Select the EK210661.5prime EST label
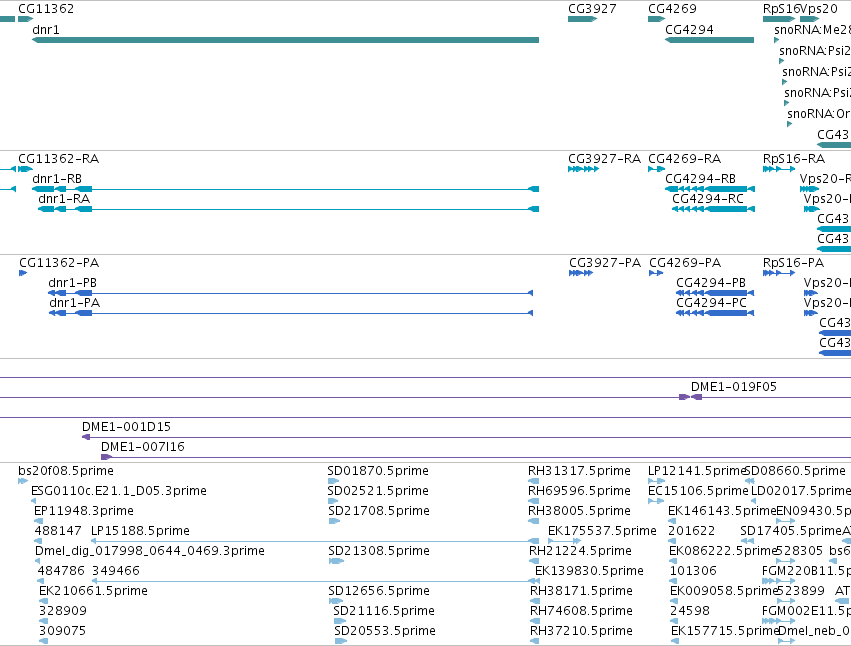This screenshot has height=646, width=851. tap(93, 591)
